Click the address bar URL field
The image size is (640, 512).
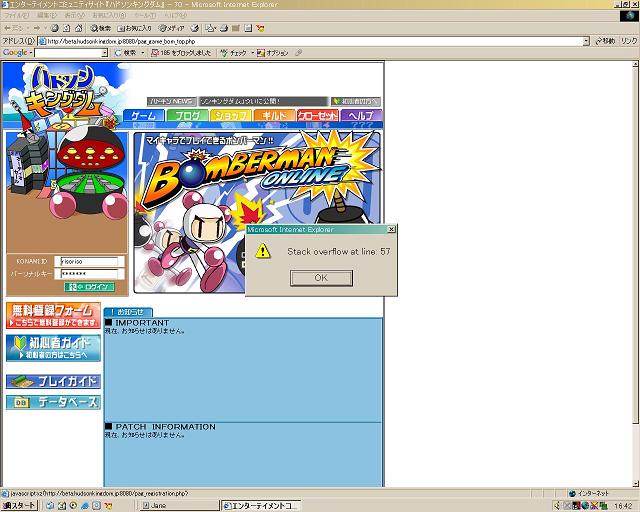(313, 41)
